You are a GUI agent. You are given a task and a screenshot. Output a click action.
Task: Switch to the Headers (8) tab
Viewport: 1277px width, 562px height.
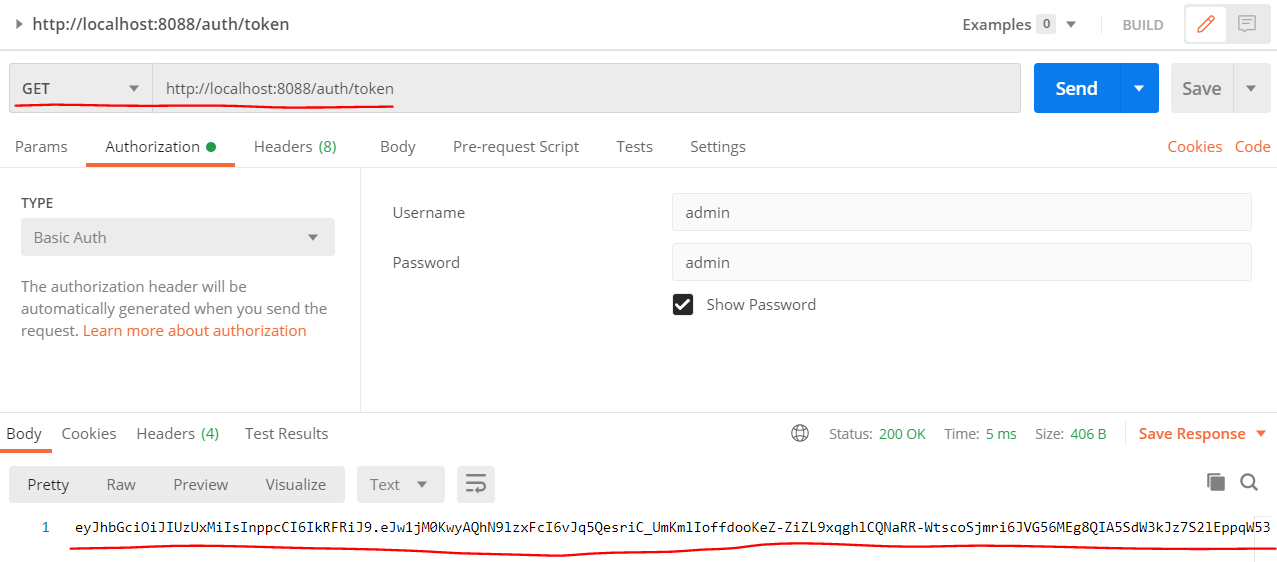click(295, 146)
